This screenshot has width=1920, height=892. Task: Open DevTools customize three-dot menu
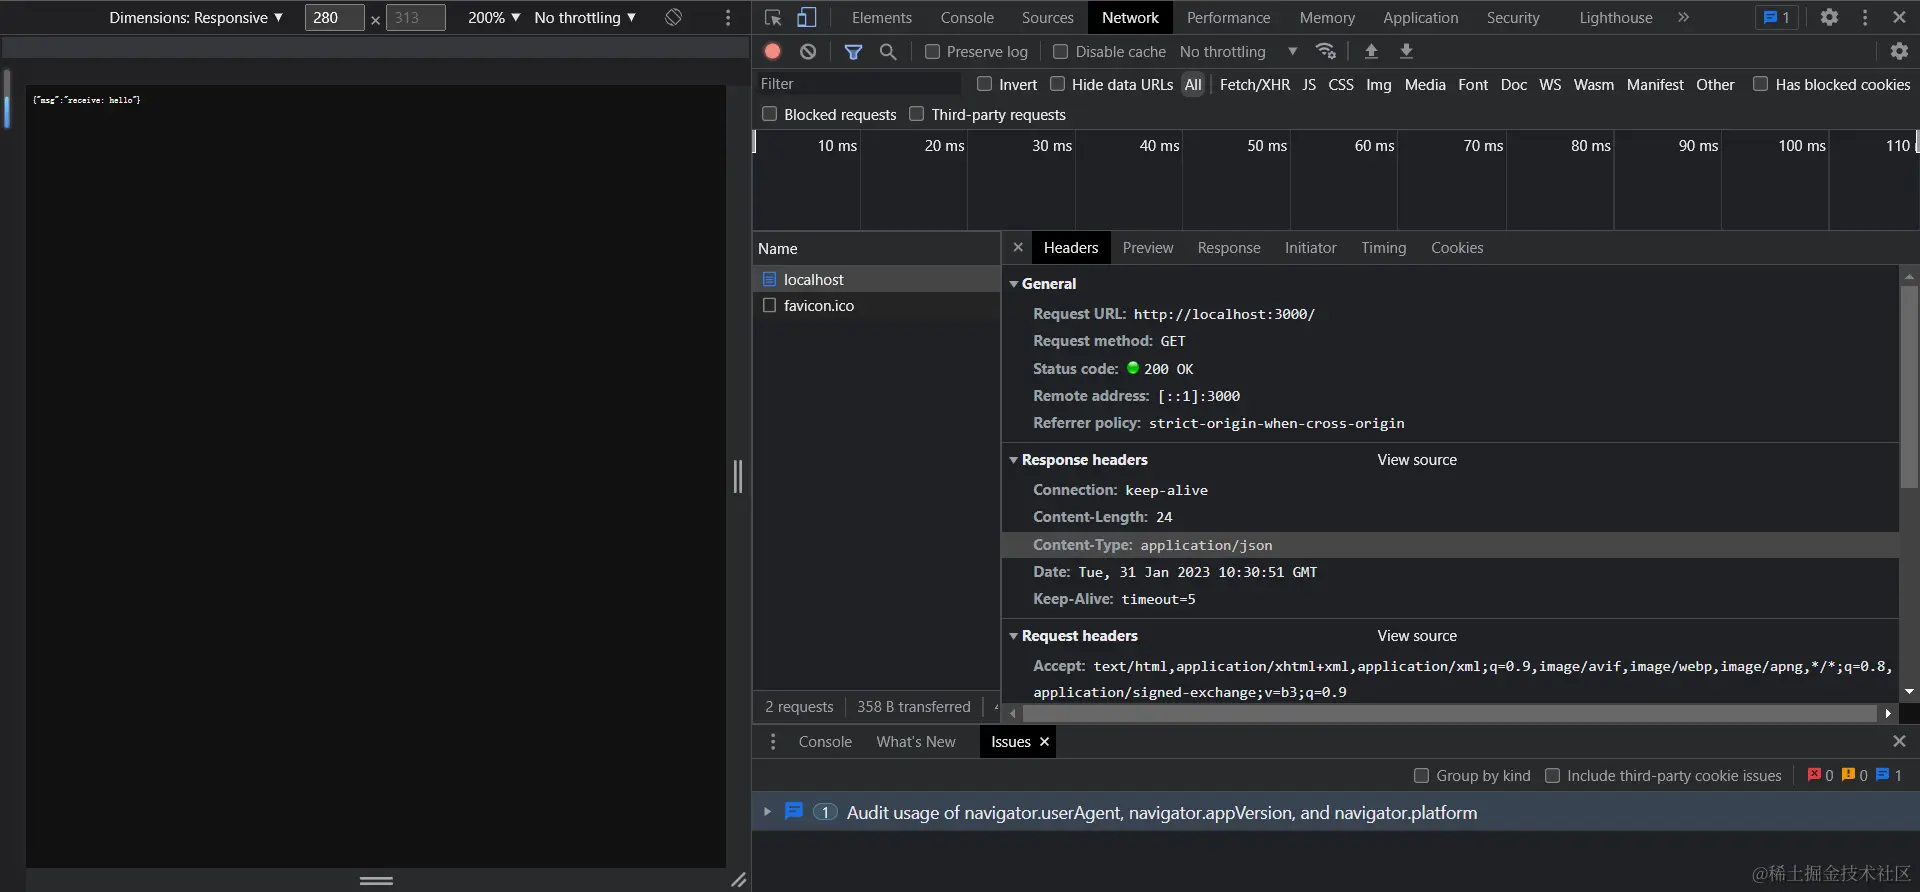[x=1865, y=17]
